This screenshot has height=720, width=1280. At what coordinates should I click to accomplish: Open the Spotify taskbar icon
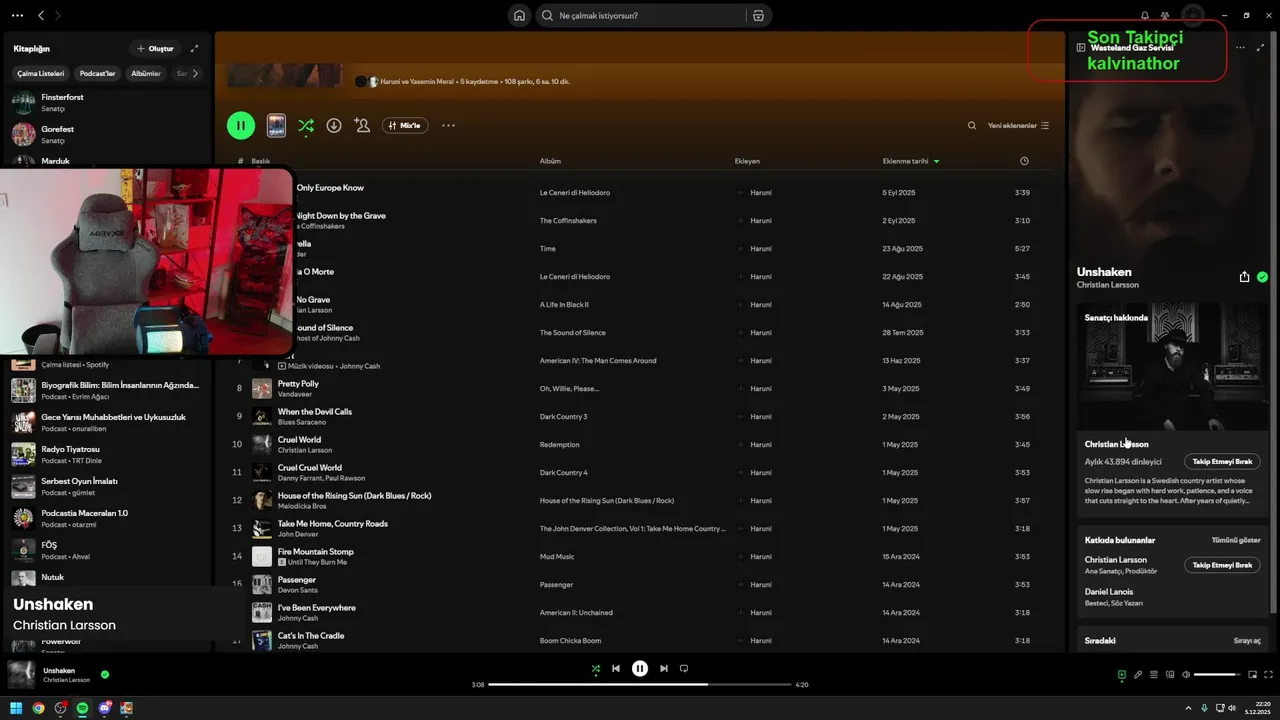82,708
